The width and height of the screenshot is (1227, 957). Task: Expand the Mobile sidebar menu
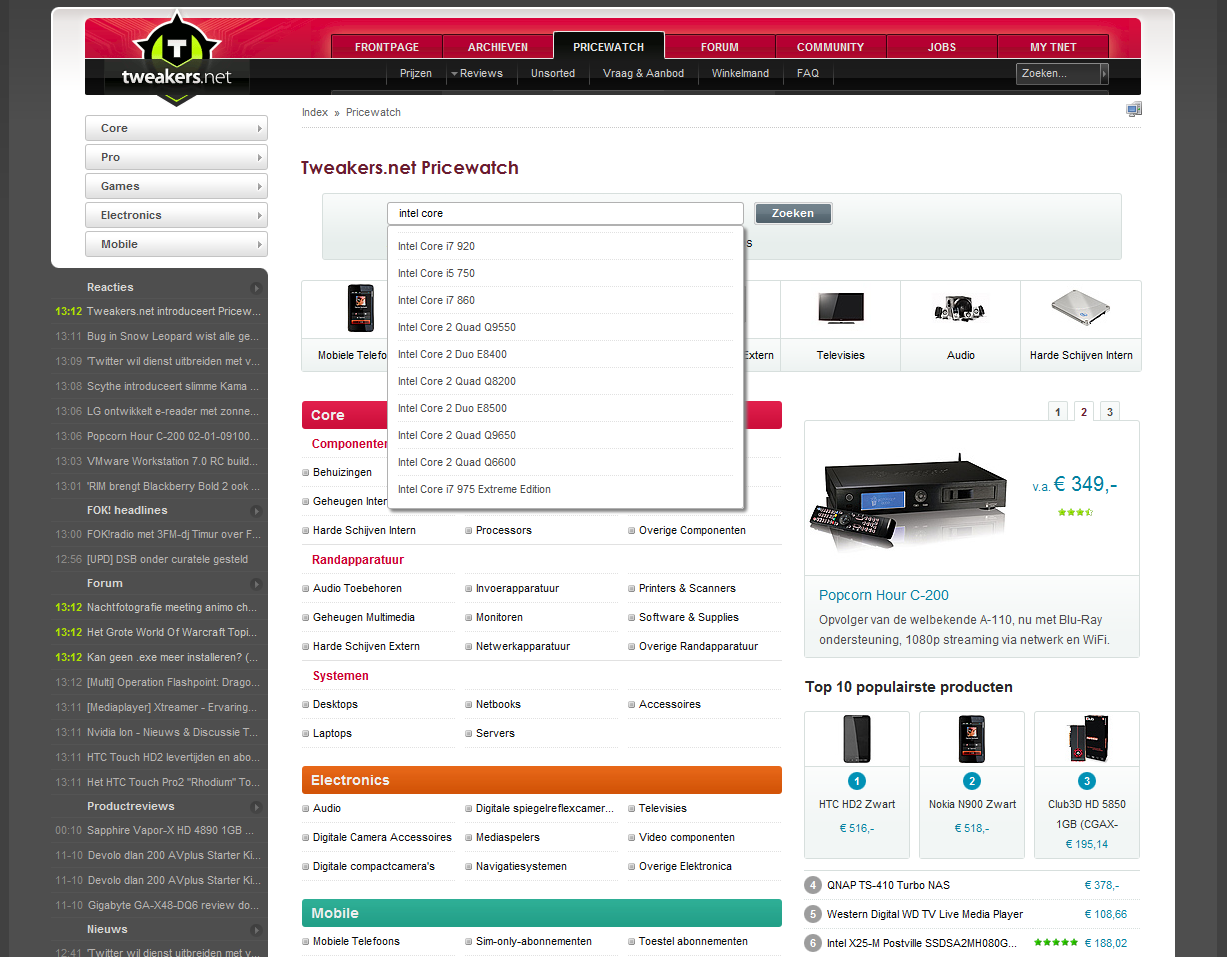point(176,244)
